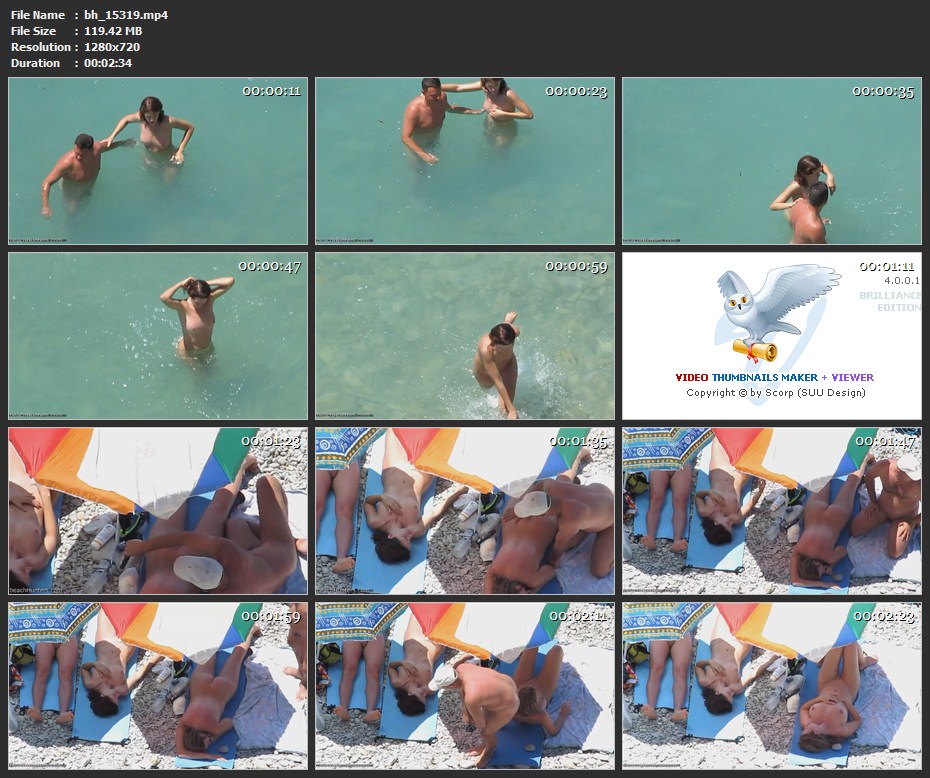Select the frame marked 00:00:59
Image resolution: width=930 pixels, height=778 pixels.
pos(465,336)
